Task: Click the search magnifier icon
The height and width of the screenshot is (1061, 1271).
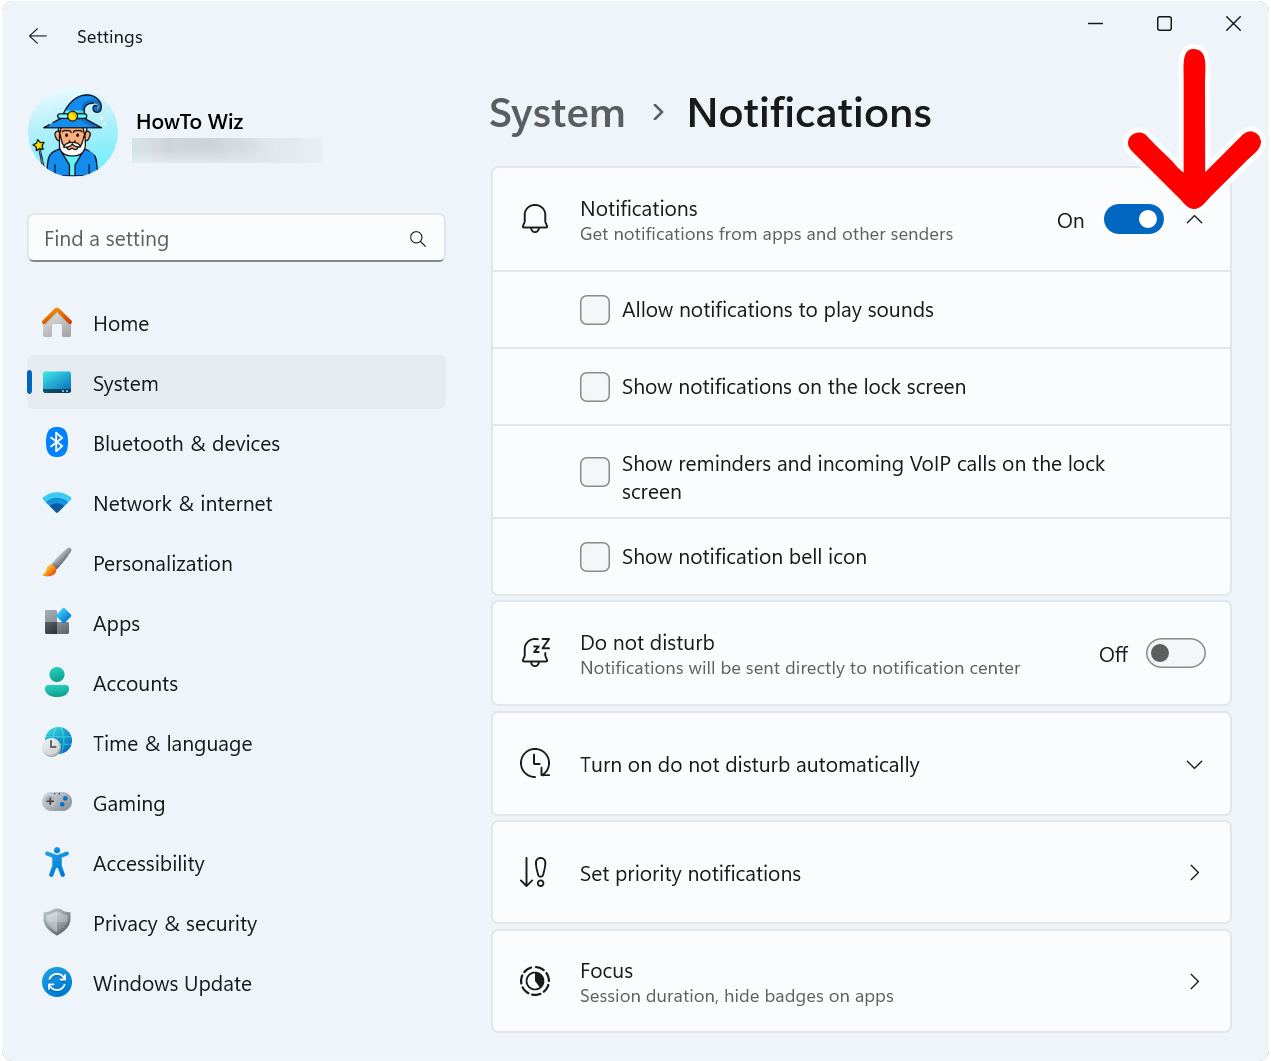Action: point(418,239)
